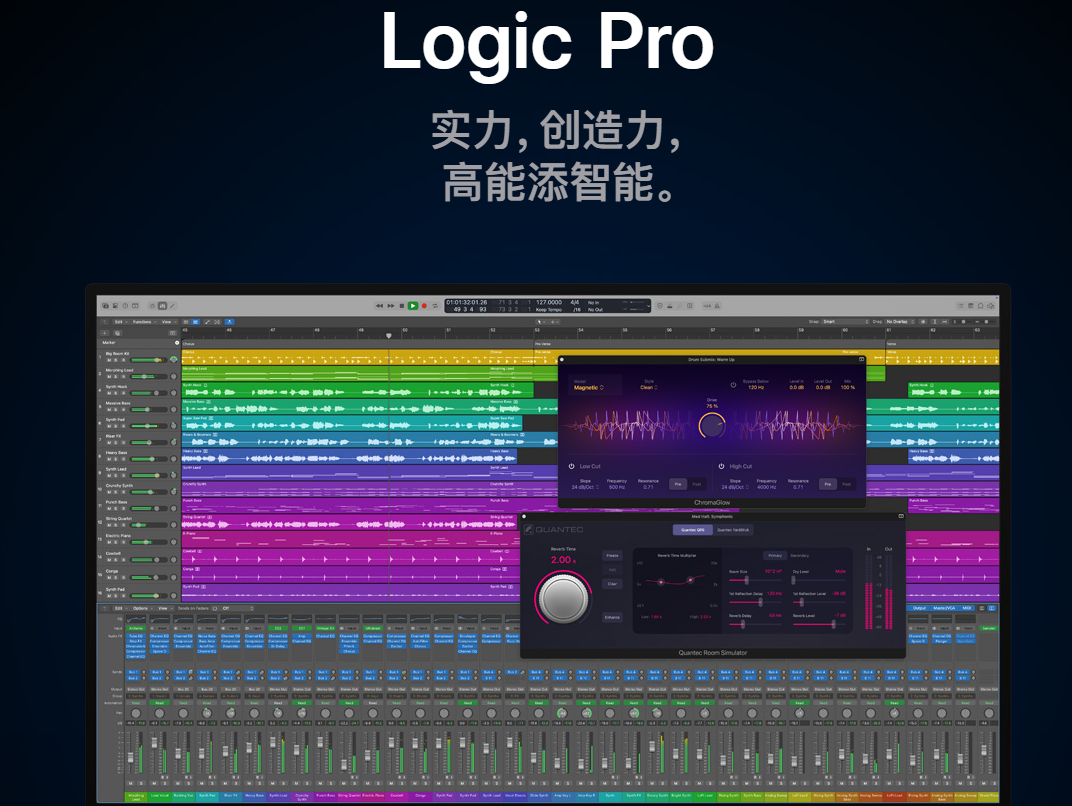Open the tracks area Functions menu
Viewport: 1072px width, 806px height.
click(144, 321)
